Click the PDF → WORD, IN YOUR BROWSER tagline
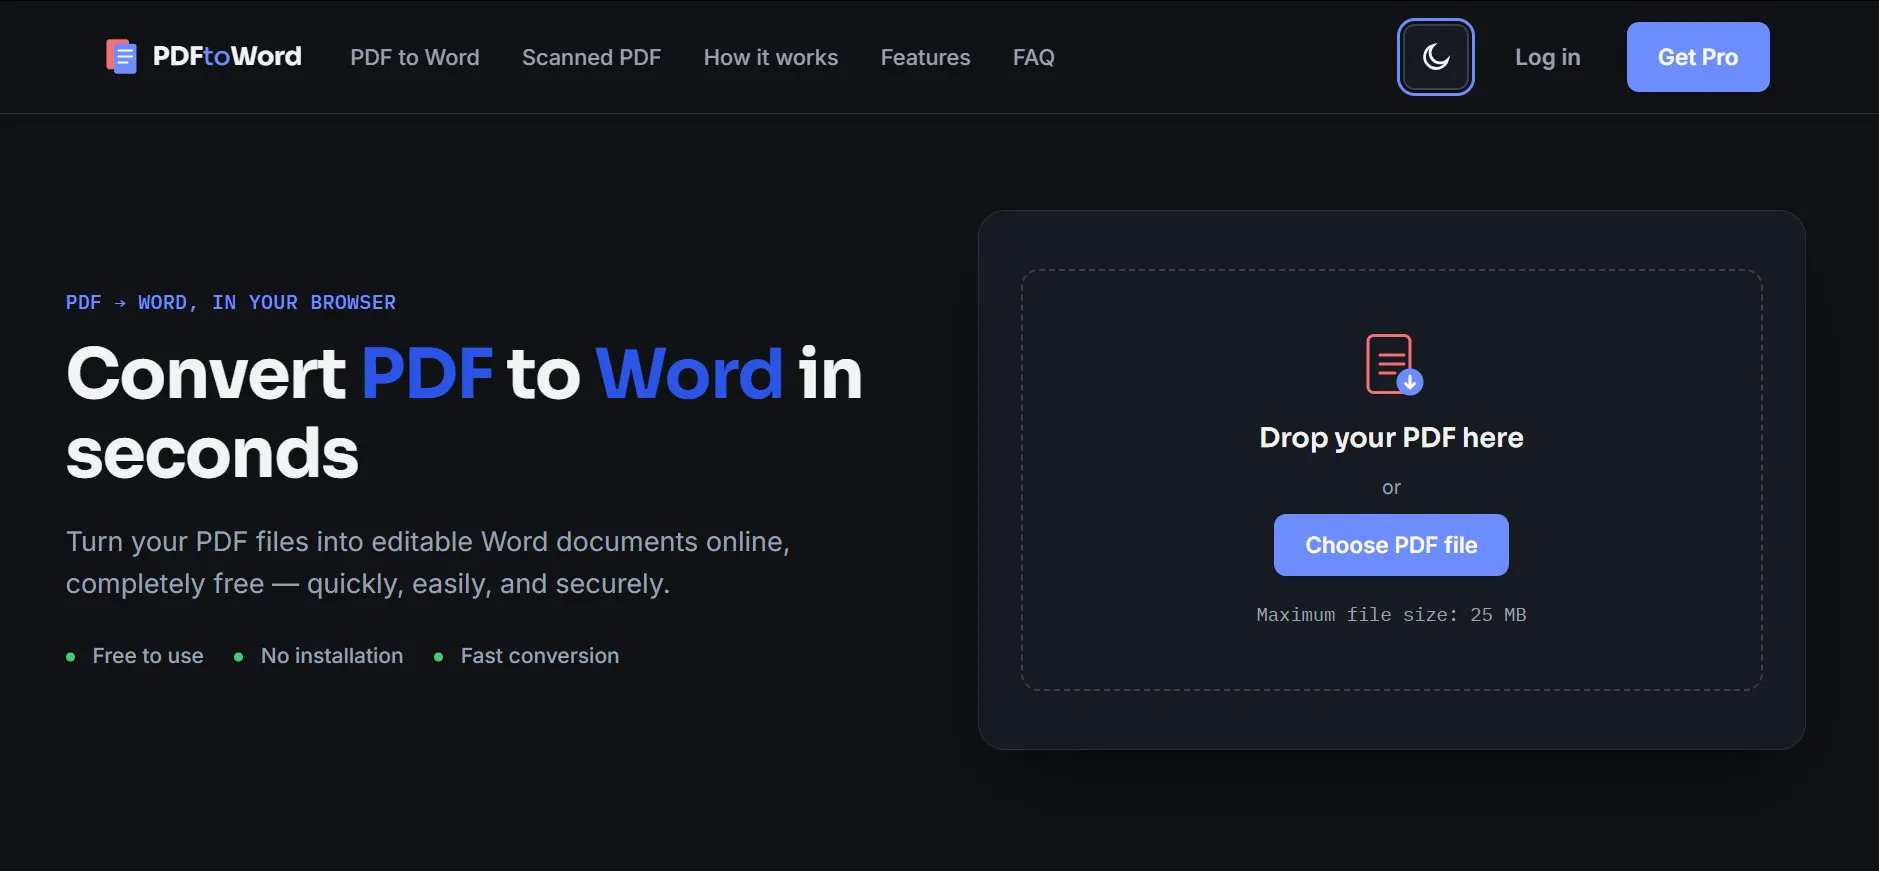Image resolution: width=1879 pixels, height=871 pixels. click(231, 302)
